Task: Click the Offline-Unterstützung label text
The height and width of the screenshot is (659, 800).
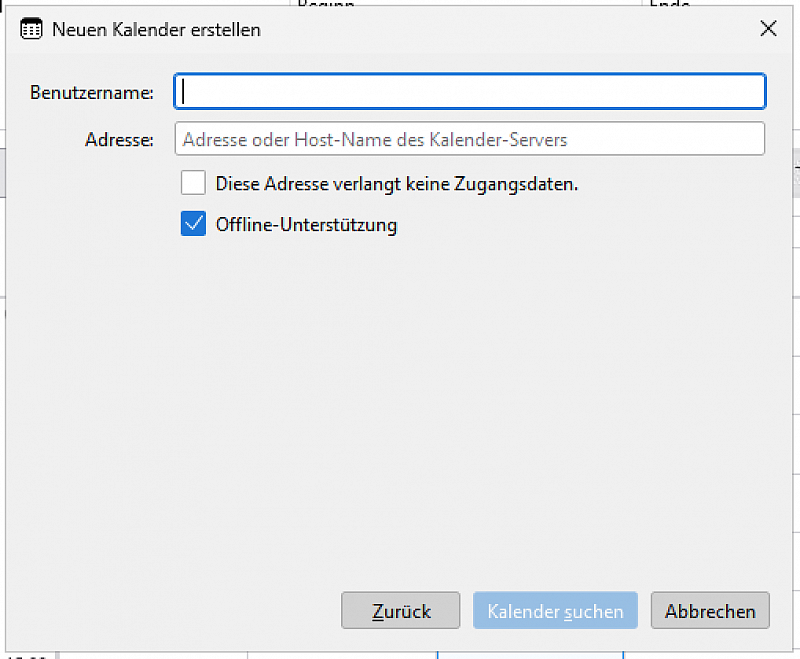Action: pos(306,225)
